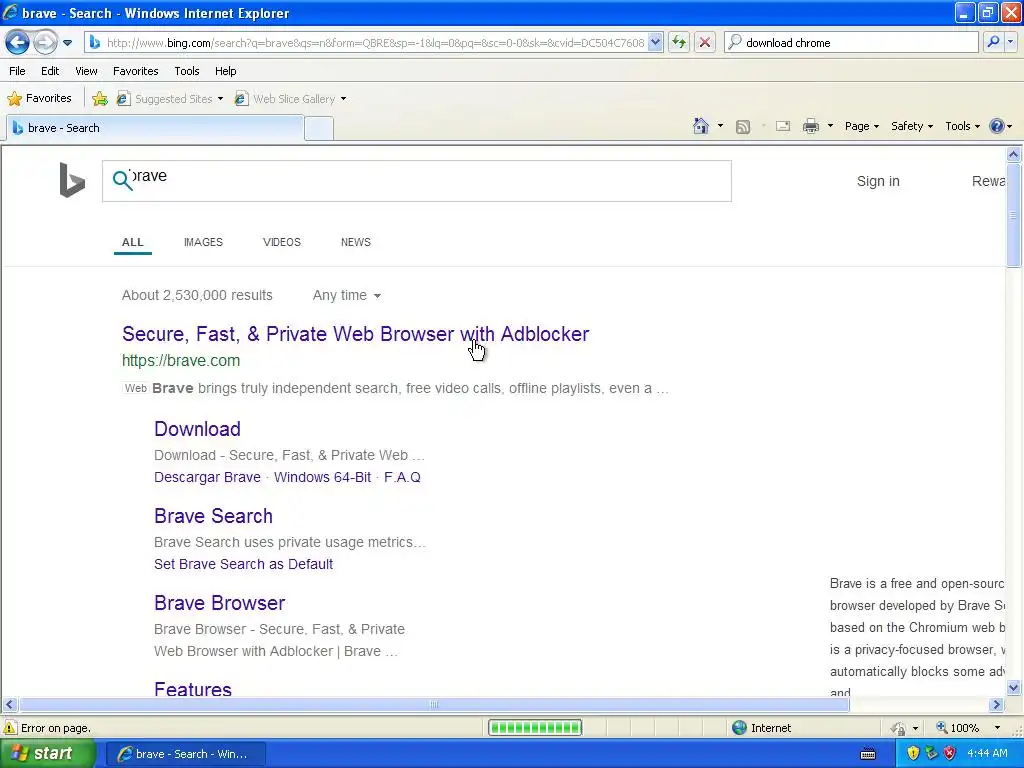This screenshot has height=768, width=1024.
Task: Click the Read Mail envelope icon
Action: click(783, 126)
